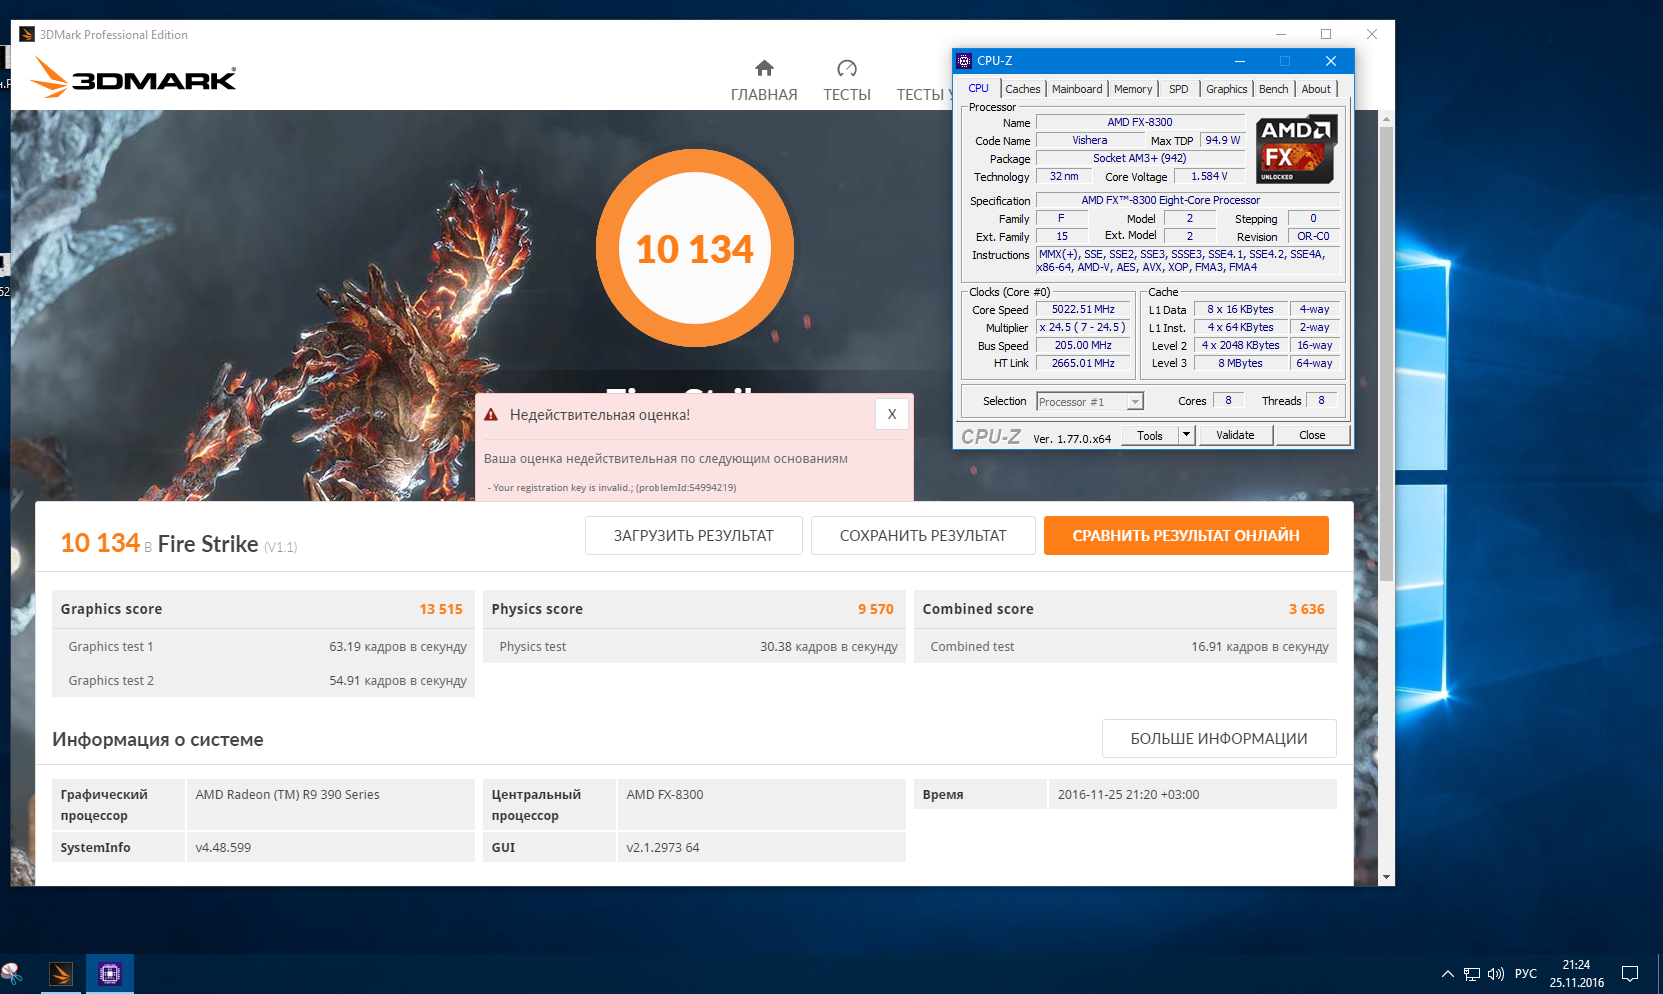Viewport: 1663px width, 994px height.
Task: Open the Bench tab in CPU-Z
Action: click(1274, 89)
